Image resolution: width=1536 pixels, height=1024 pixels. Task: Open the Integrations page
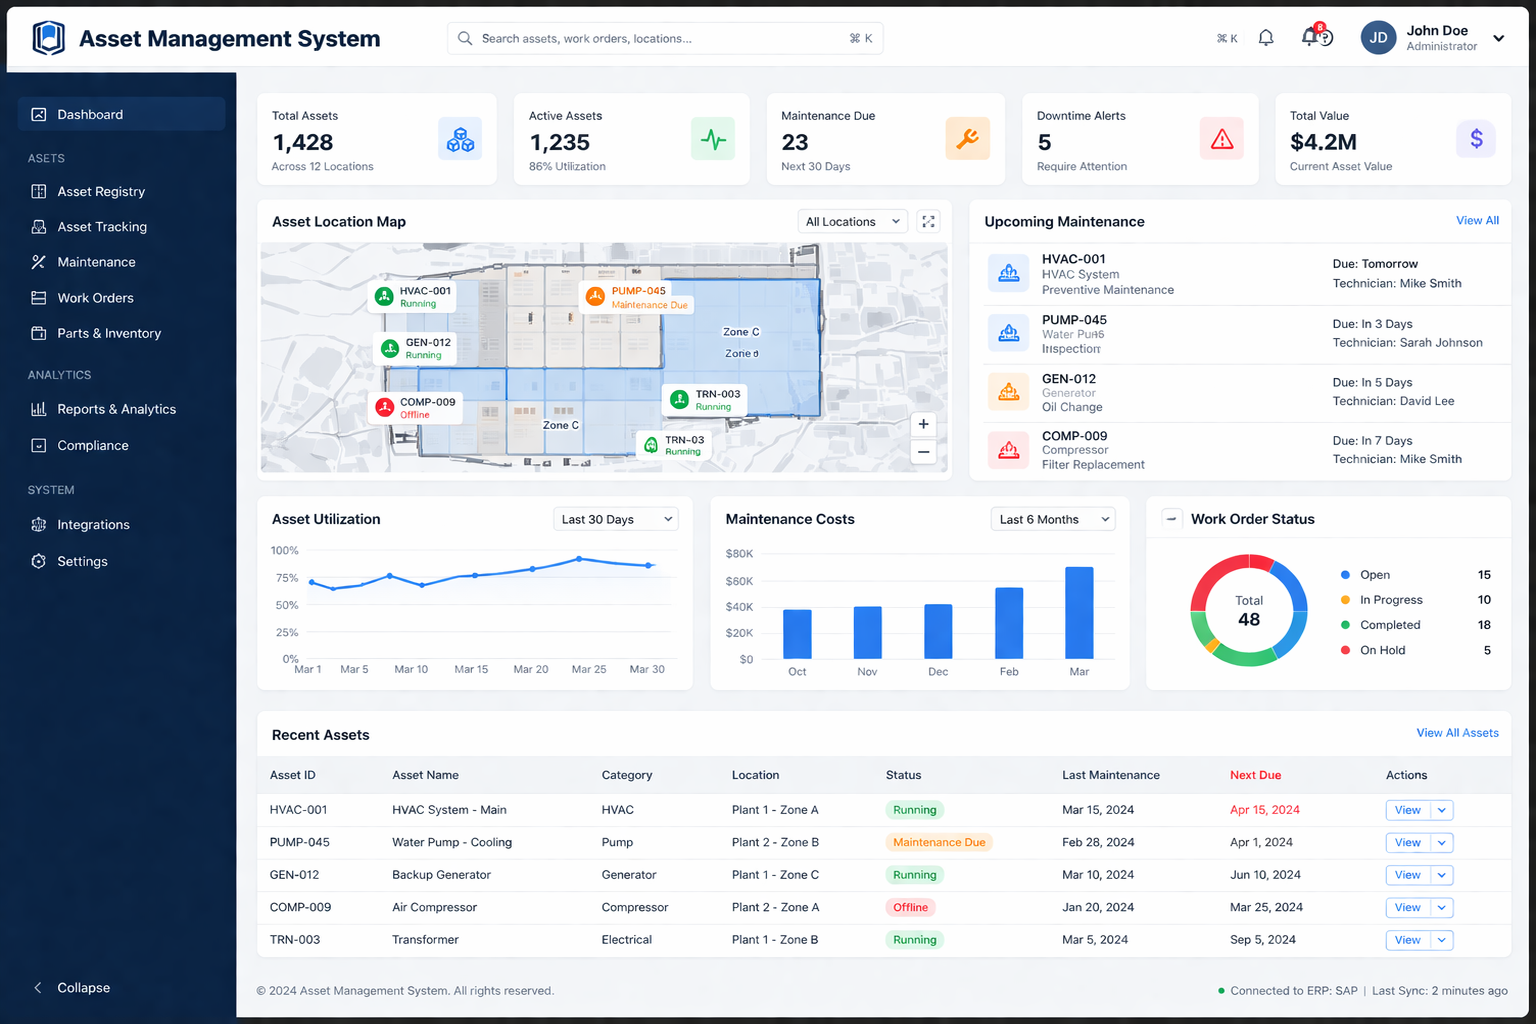tap(94, 524)
